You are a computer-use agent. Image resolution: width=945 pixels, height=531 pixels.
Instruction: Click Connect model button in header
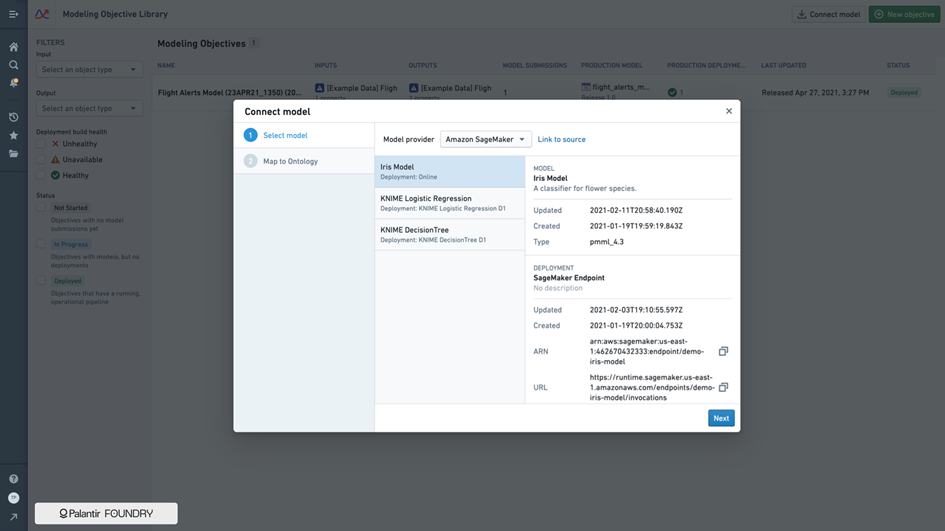(829, 14)
